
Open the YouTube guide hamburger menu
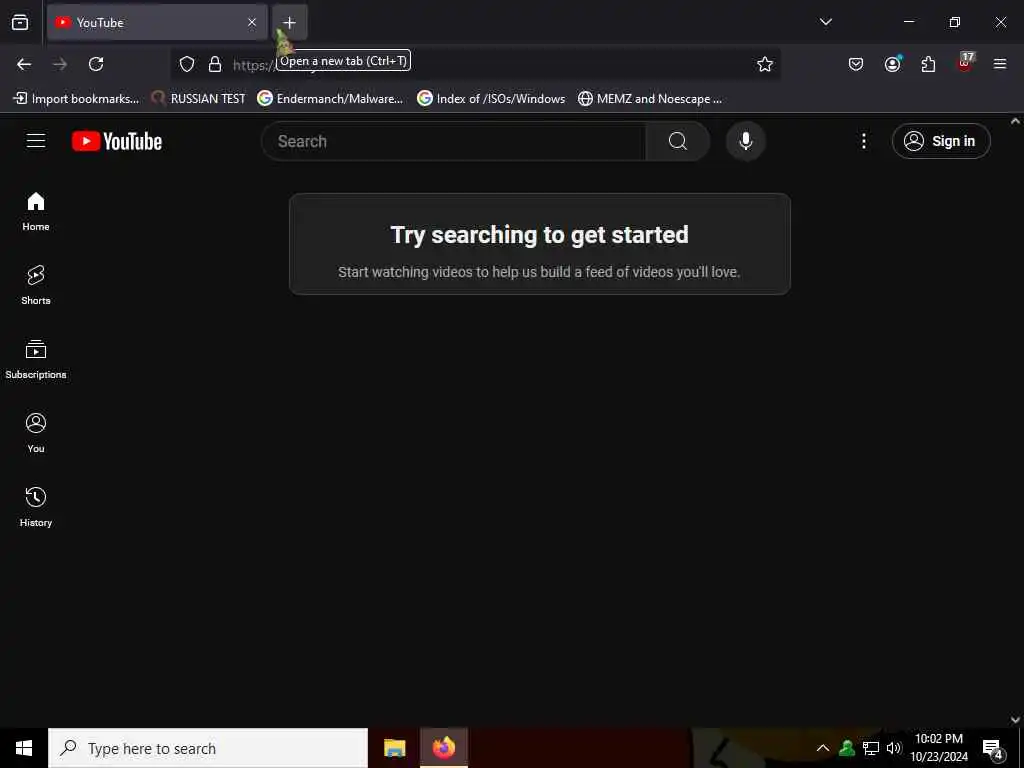(x=36, y=141)
